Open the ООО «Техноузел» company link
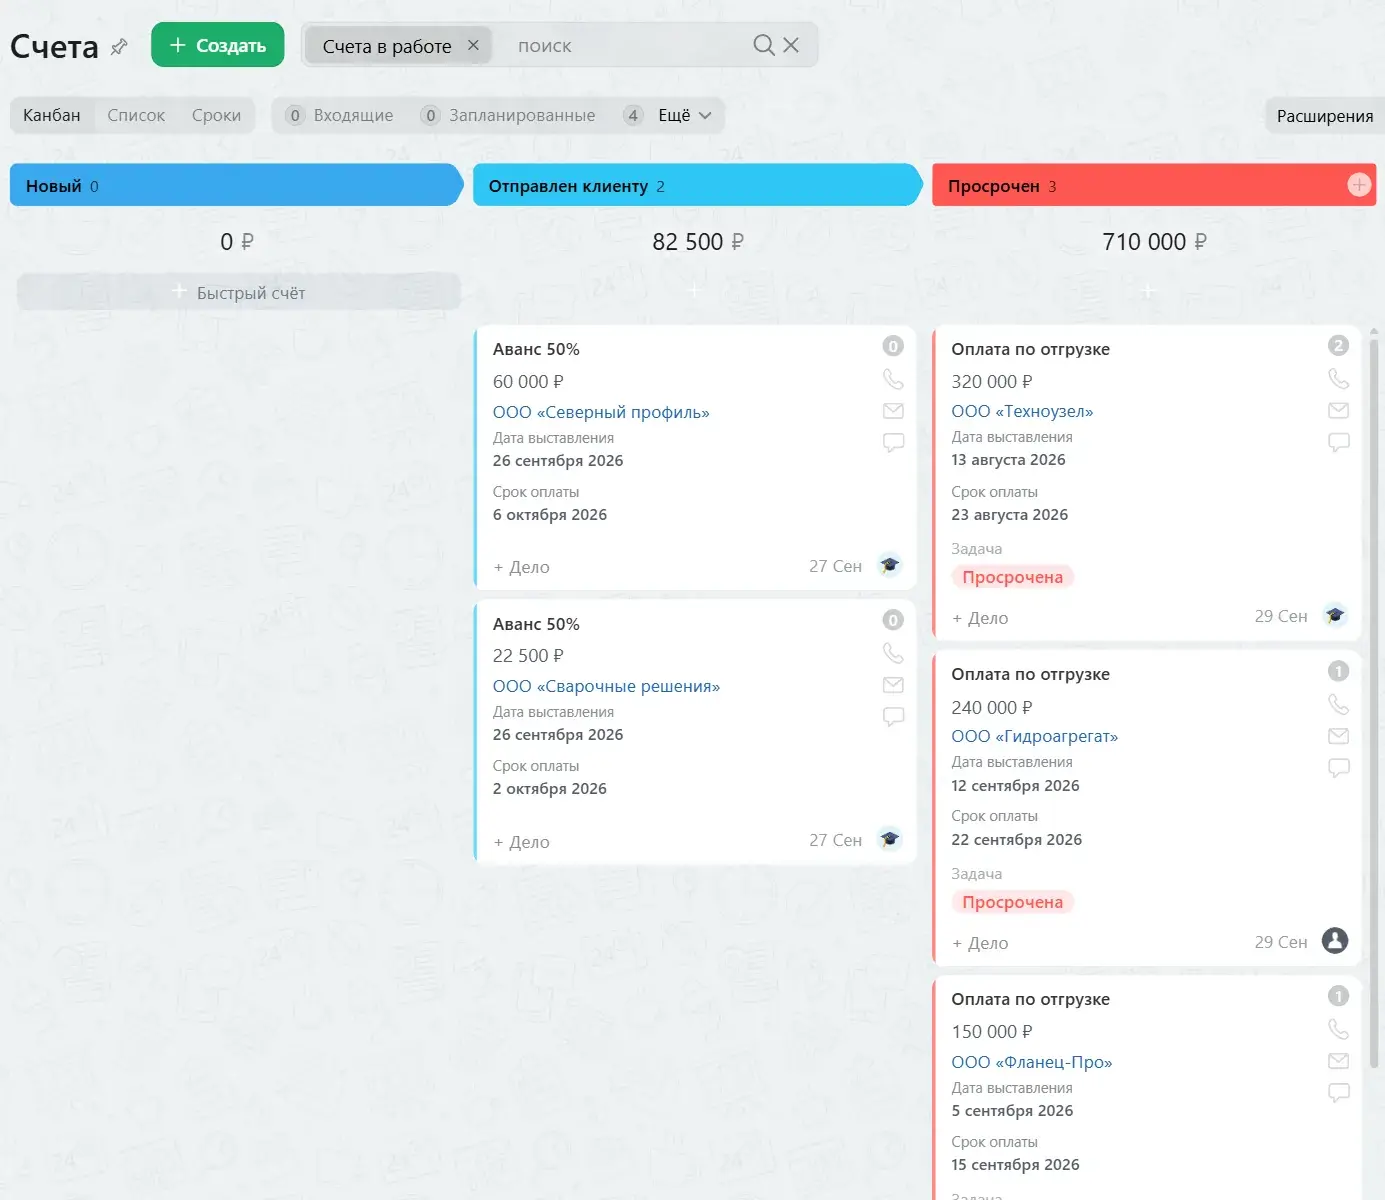 (1022, 411)
